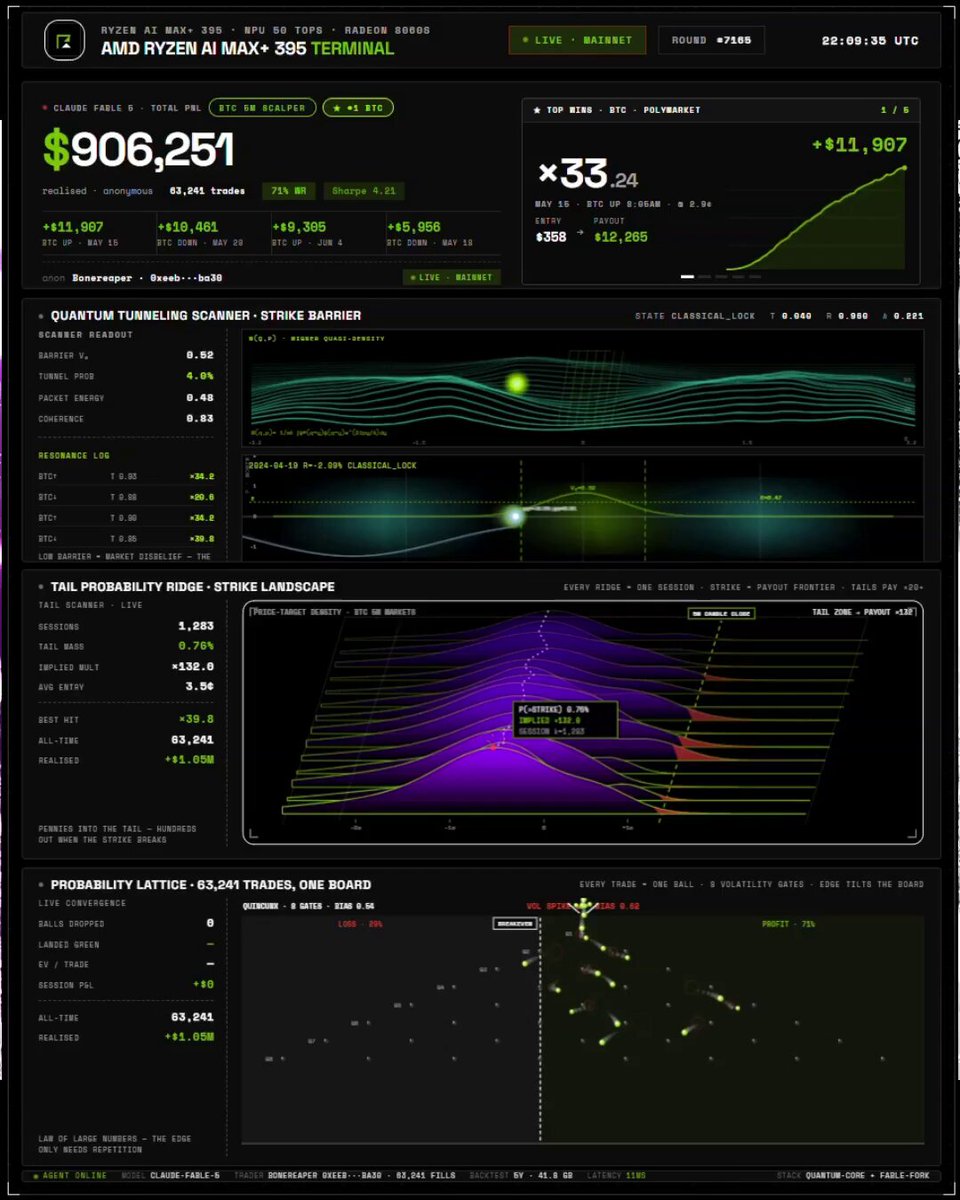
Task: Click the active carousel indicator under the chart
Action: pyautogui.click(x=687, y=276)
